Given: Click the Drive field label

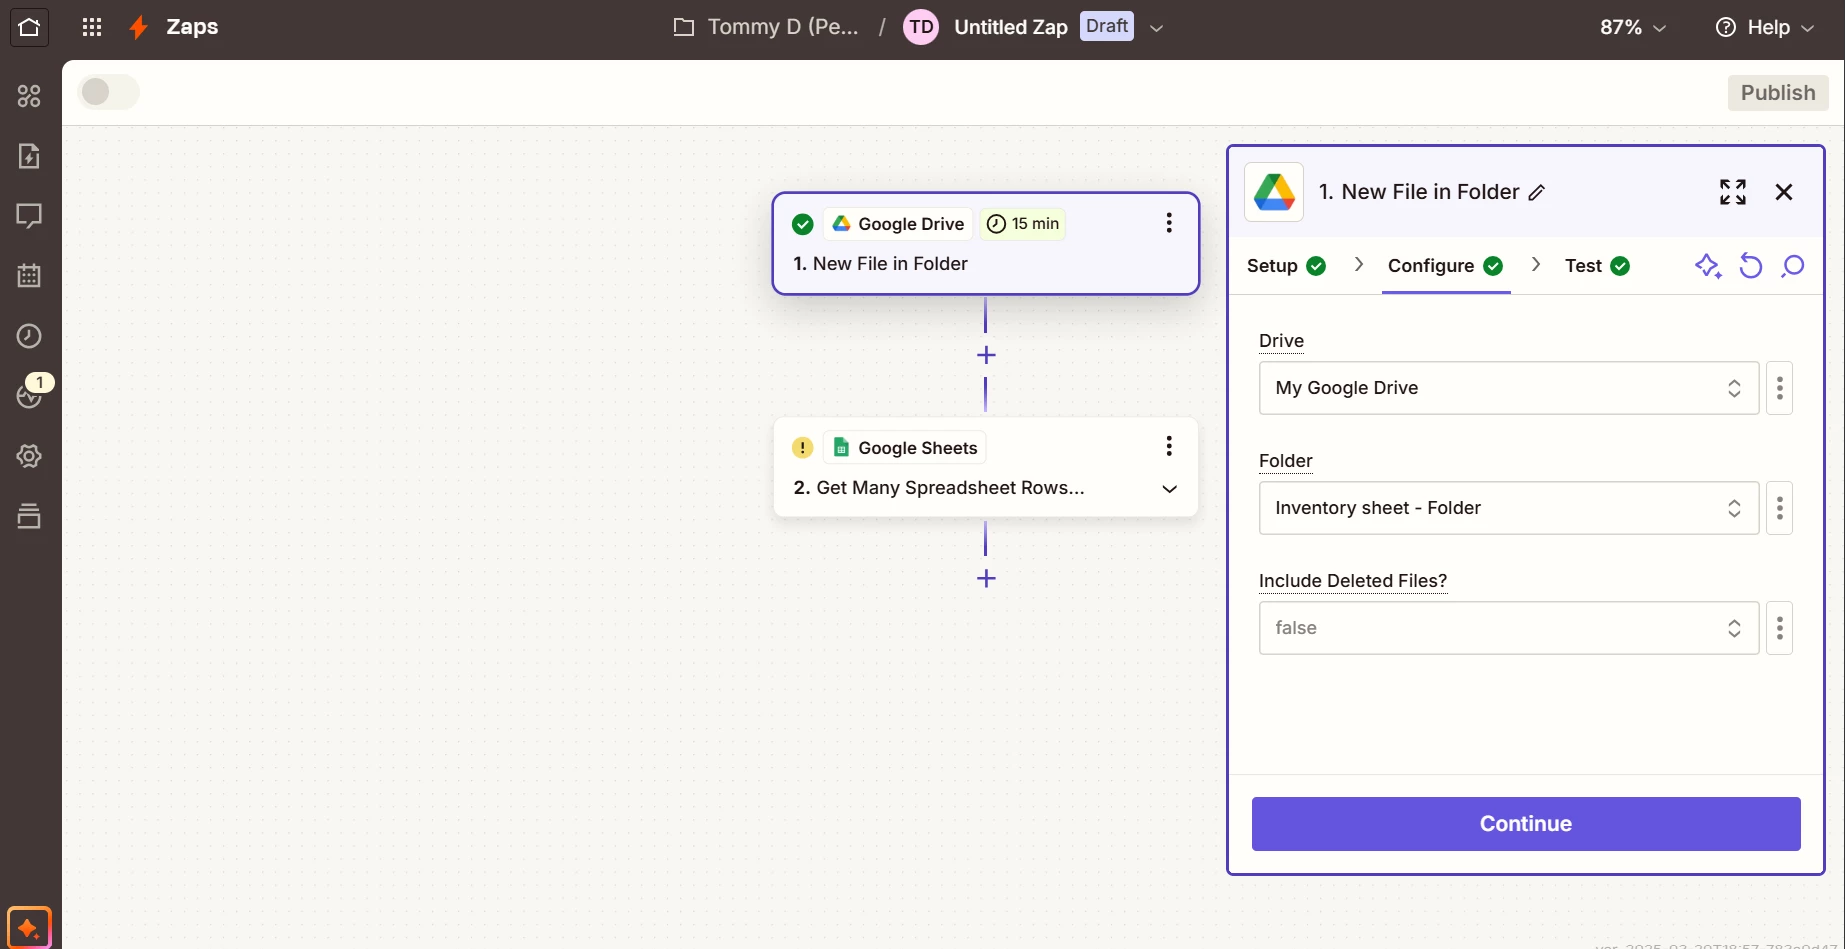Looking at the screenshot, I should coord(1281,341).
